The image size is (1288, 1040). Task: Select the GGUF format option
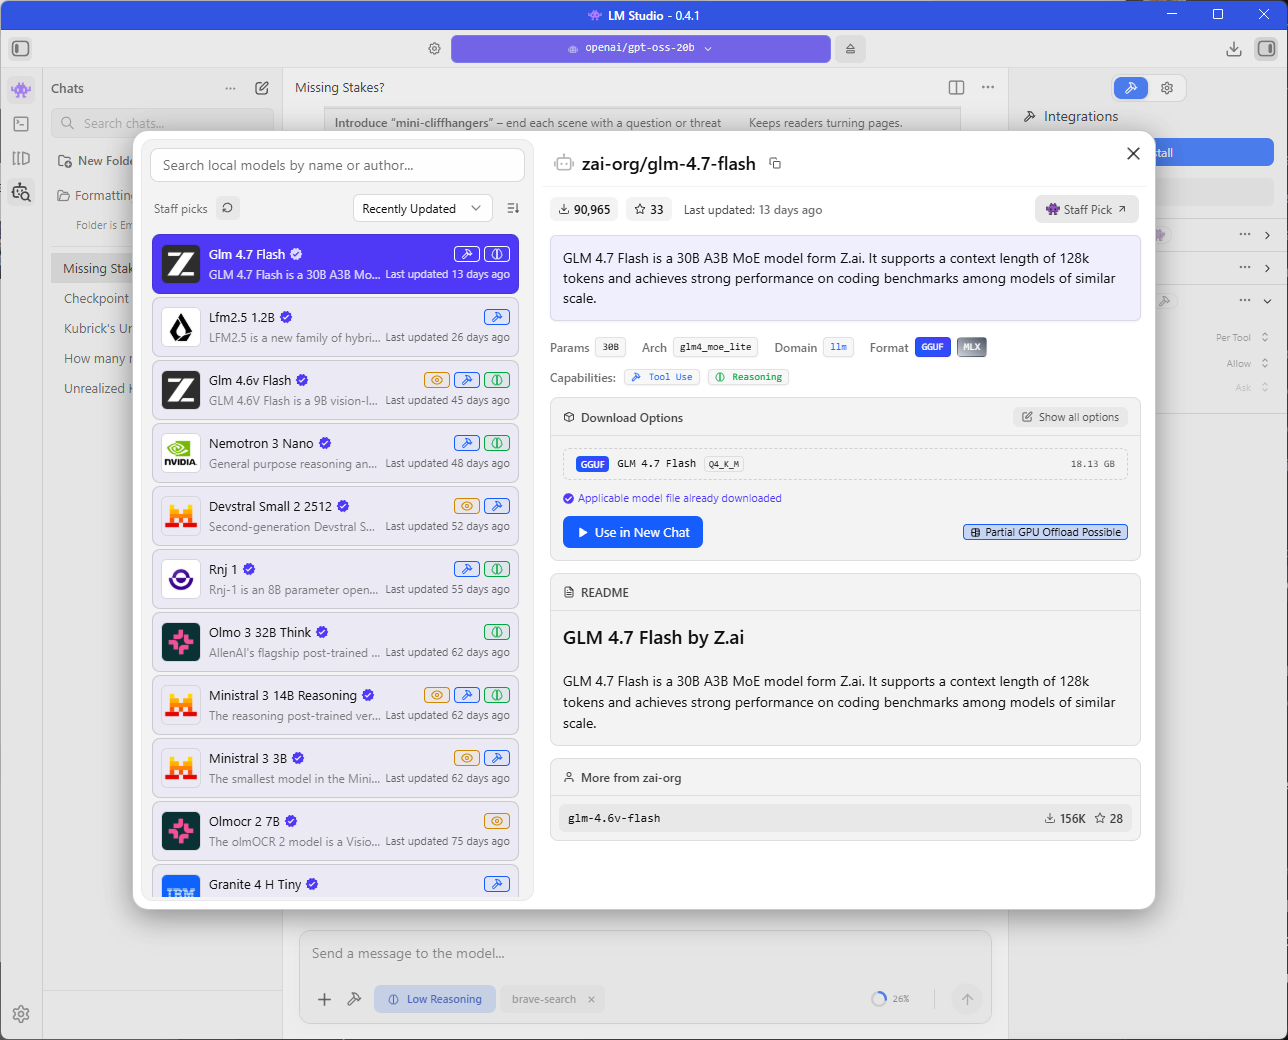(x=932, y=347)
